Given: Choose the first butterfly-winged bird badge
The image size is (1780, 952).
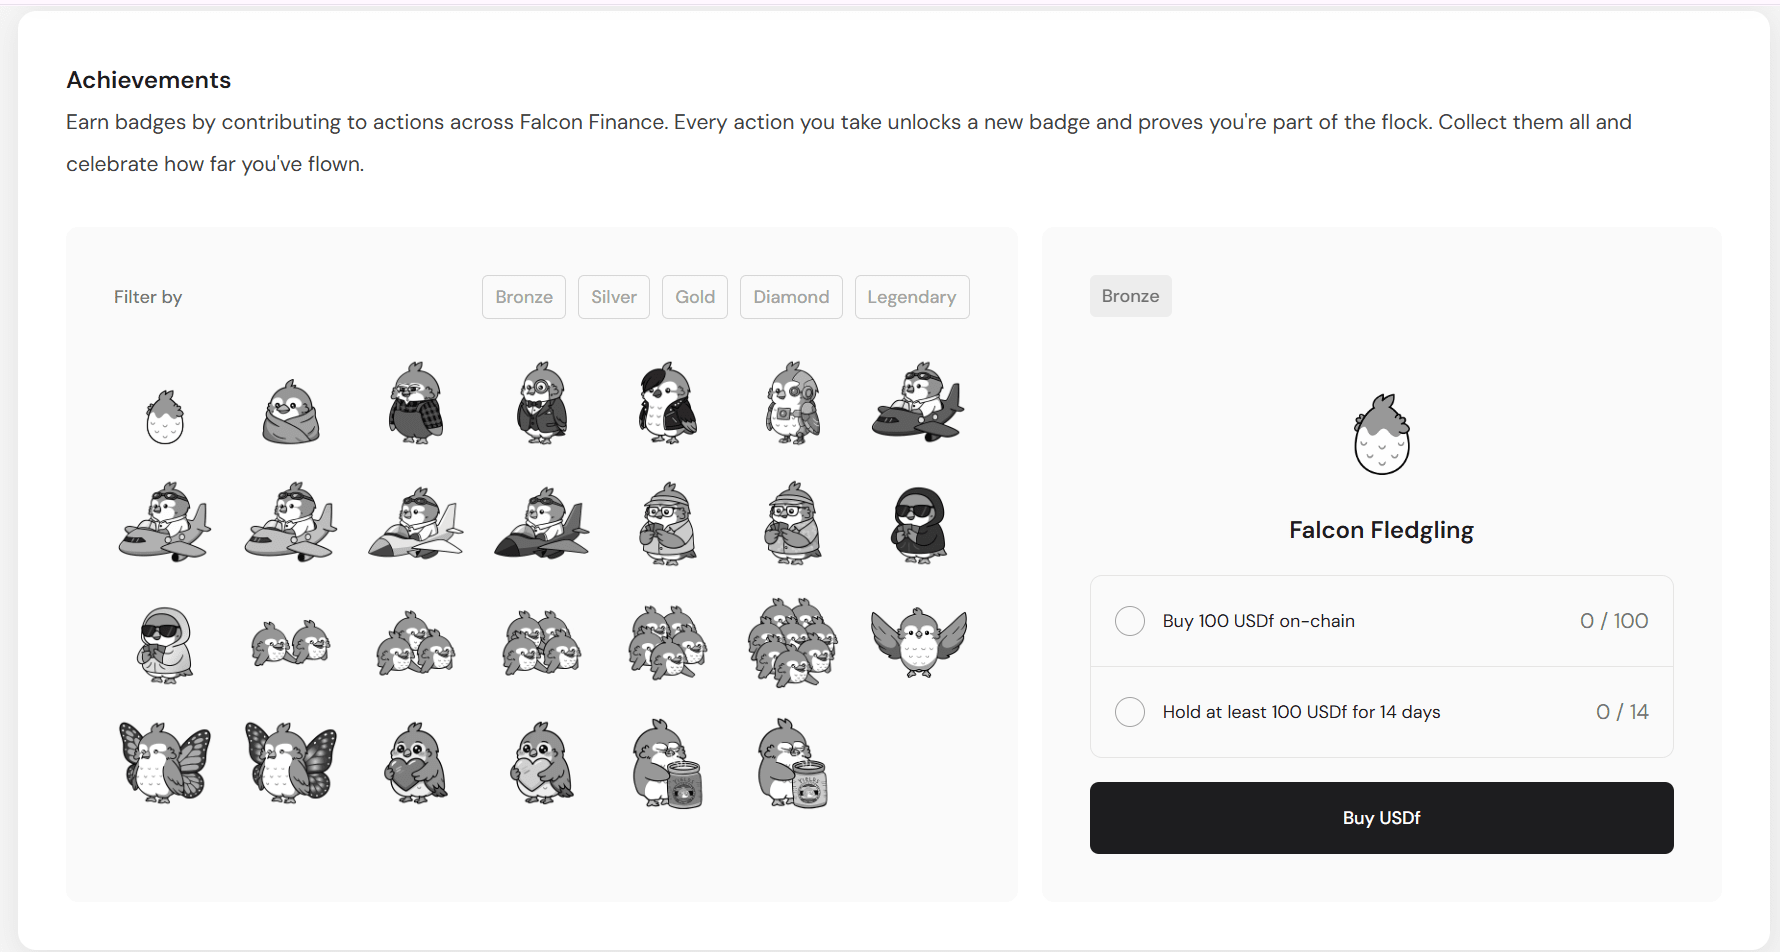Looking at the screenshot, I should [x=165, y=762].
